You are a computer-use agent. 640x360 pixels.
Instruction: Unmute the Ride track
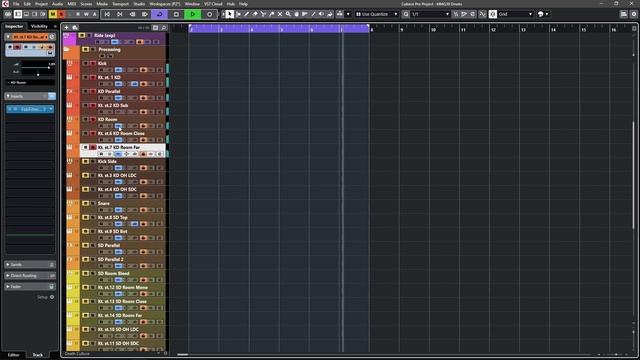click(82, 36)
